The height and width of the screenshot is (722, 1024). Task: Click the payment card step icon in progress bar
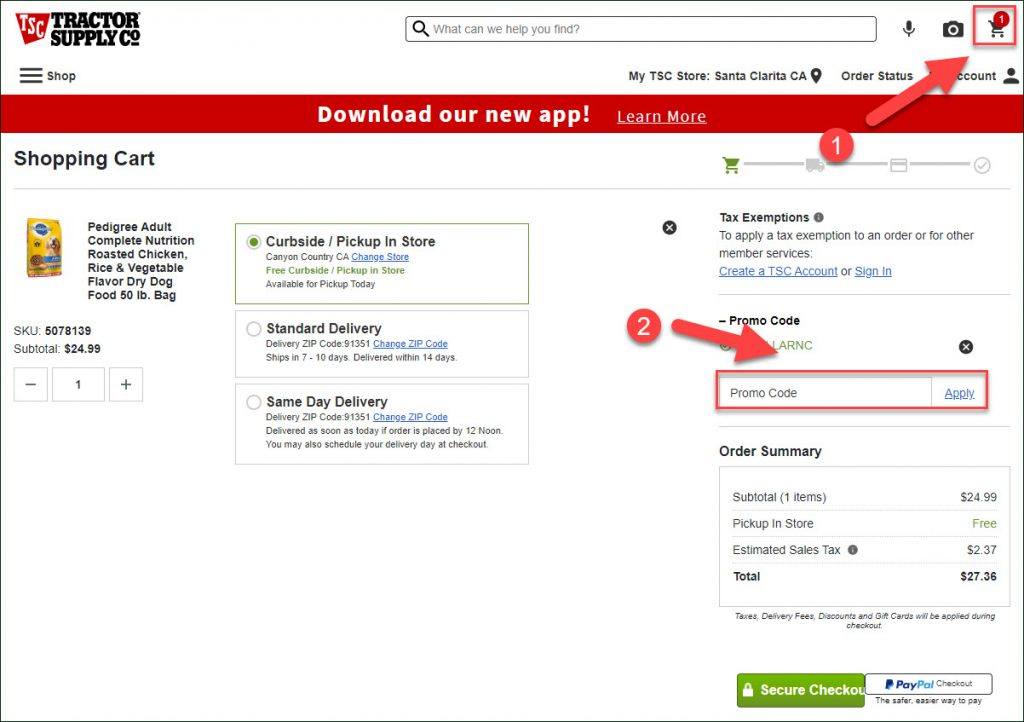[899, 165]
